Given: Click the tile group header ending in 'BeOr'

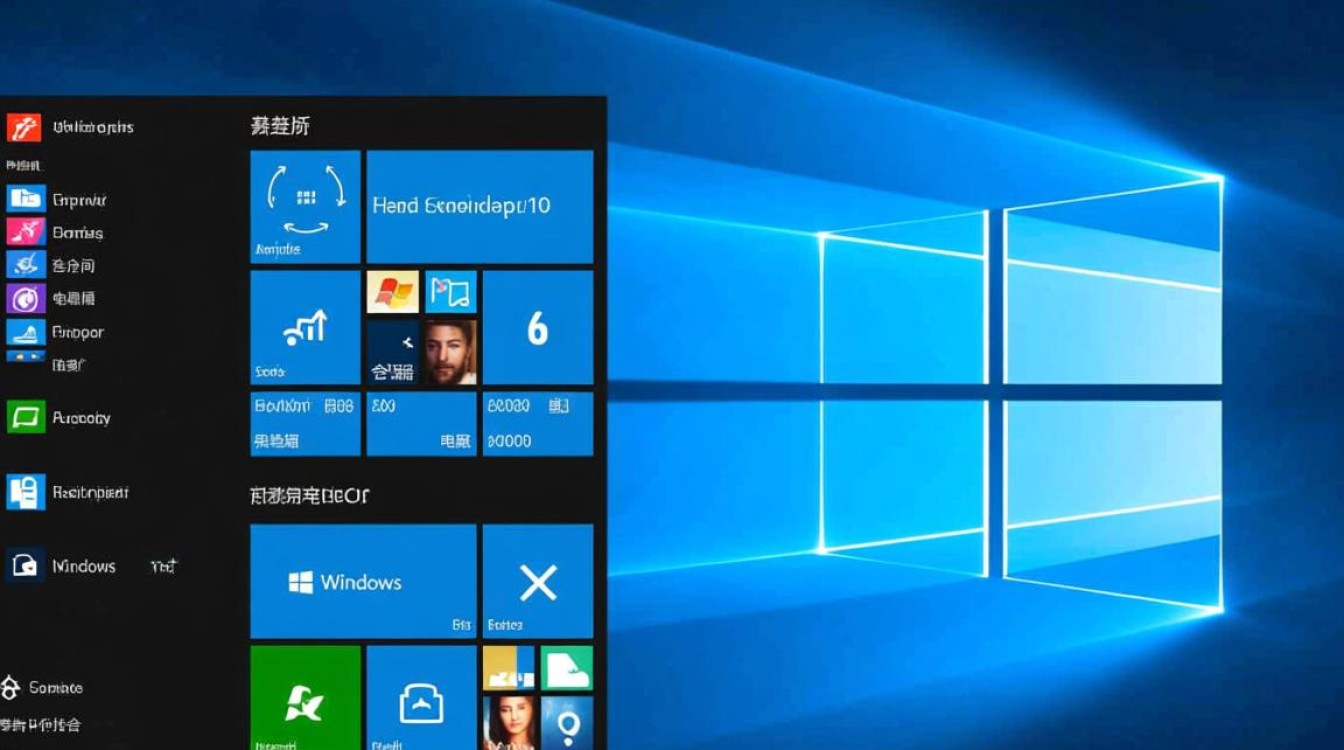Looking at the screenshot, I should pos(309,494).
